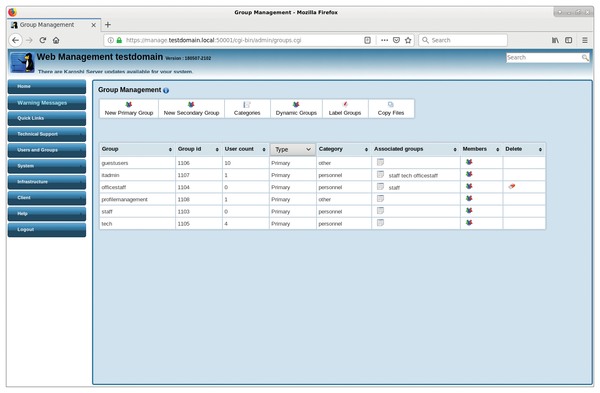Show Firefox sidebars icon
The width and height of the screenshot is (600, 393).
tap(569, 40)
